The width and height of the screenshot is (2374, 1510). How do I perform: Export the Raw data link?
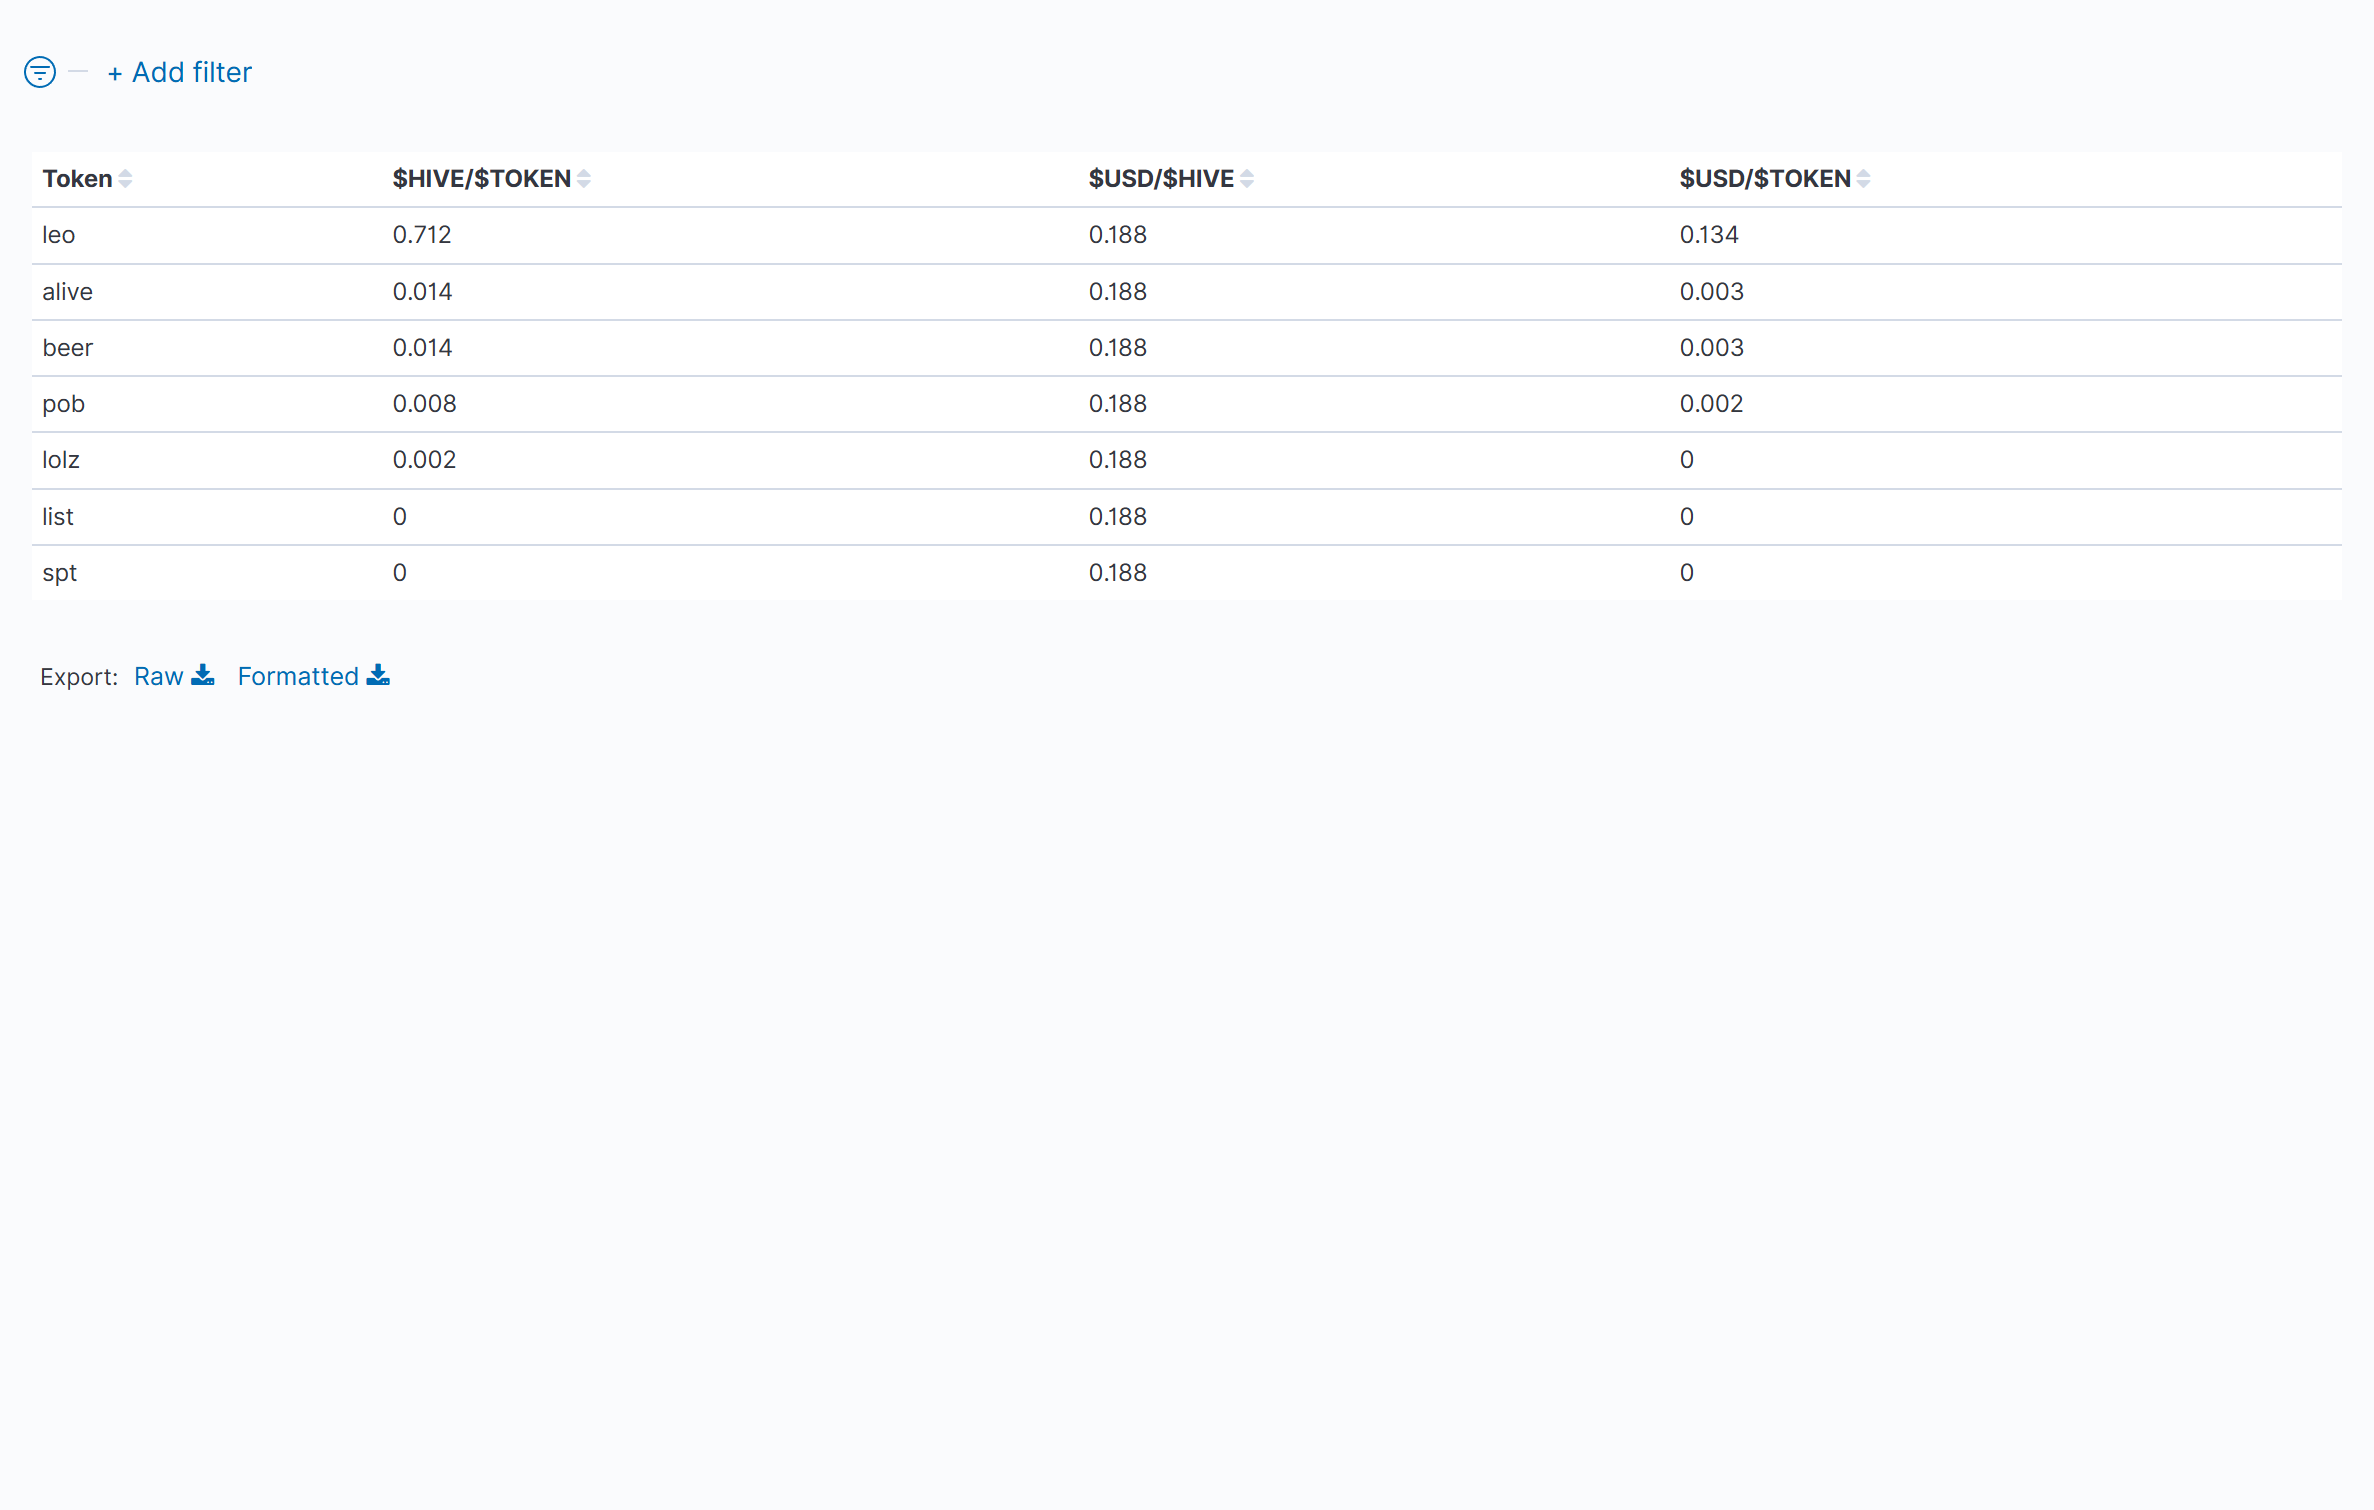tap(159, 677)
